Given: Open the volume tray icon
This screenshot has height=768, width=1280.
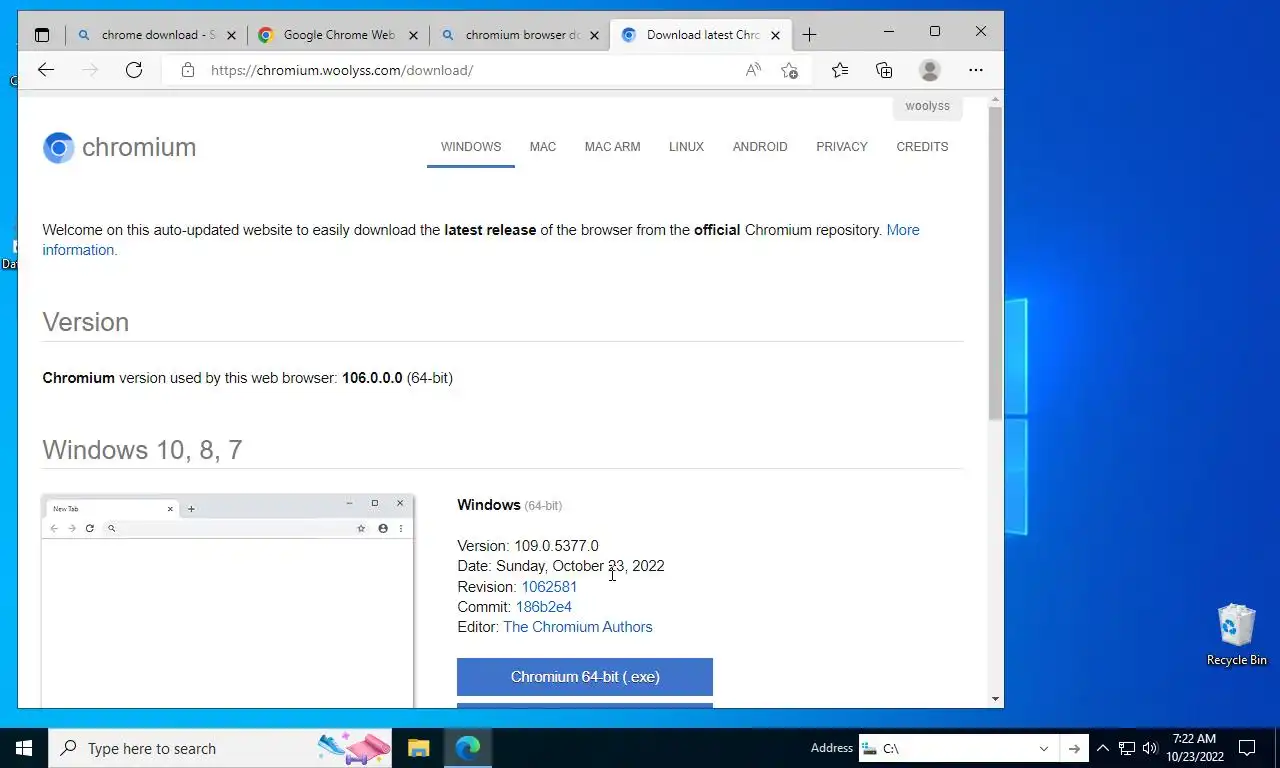Looking at the screenshot, I should [x=1149, y=748].
